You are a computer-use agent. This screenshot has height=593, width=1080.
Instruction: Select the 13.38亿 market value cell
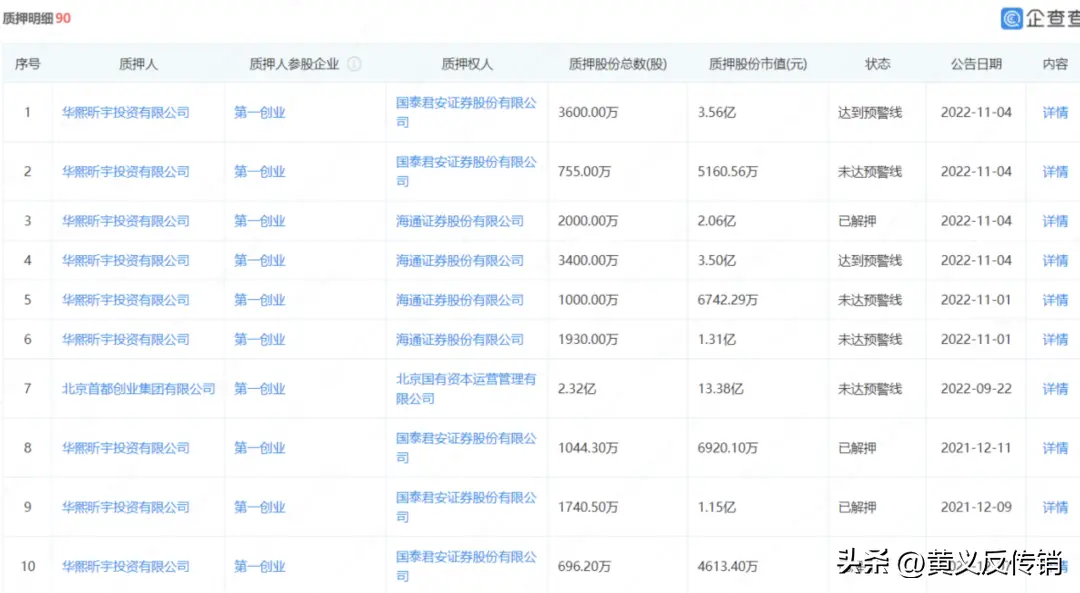click(x=720, y=388)
